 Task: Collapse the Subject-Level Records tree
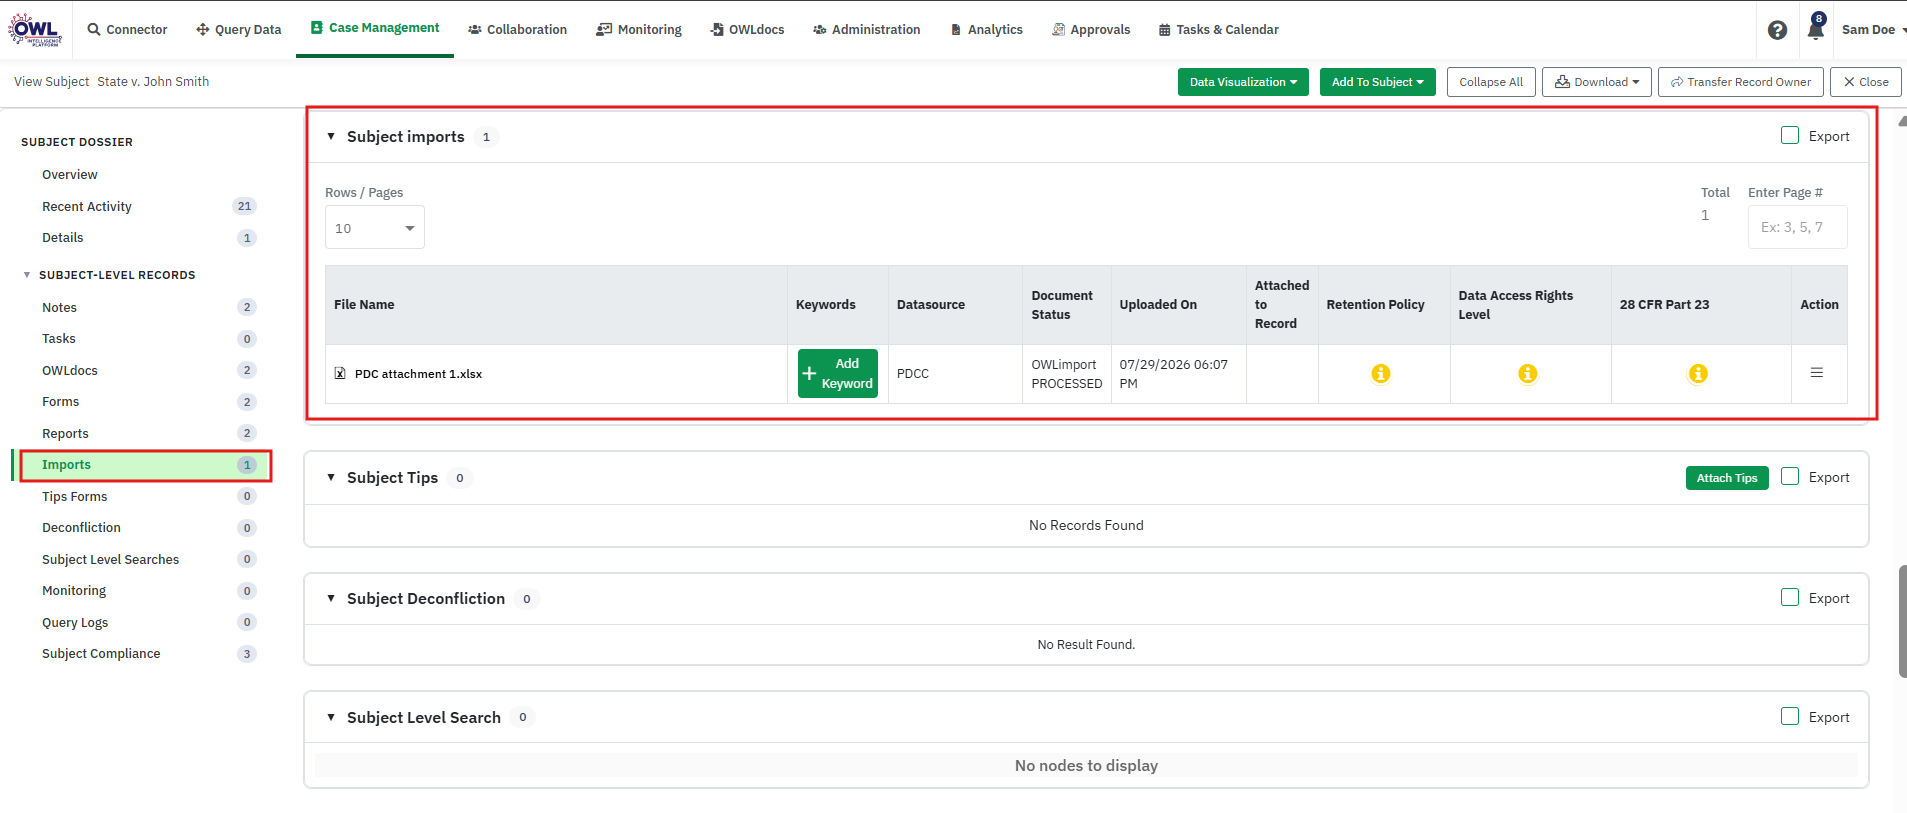pyautogui.click(x=27, y=275)
